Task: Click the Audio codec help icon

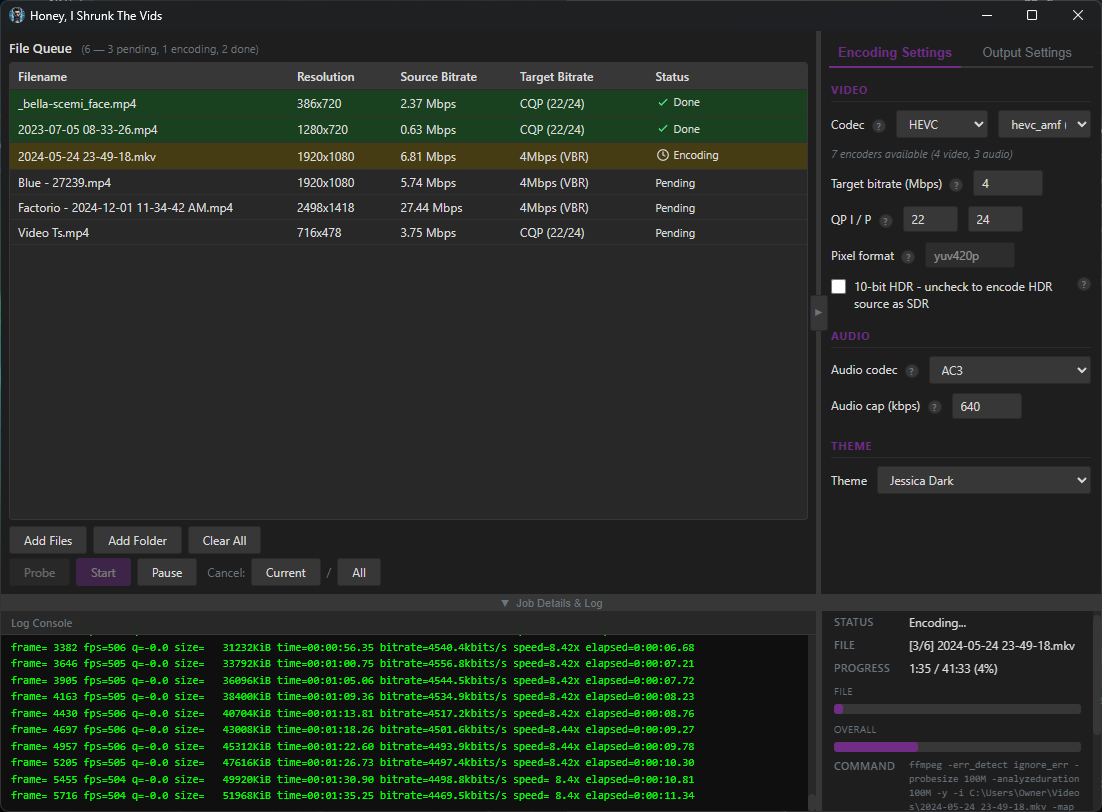Action: 911,371
